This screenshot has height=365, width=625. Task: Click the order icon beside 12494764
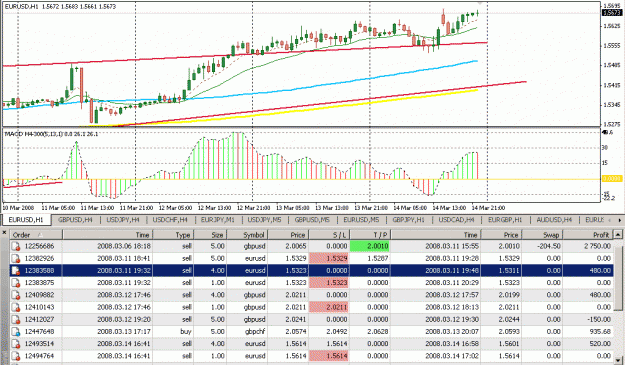click(x=16, y=356)
